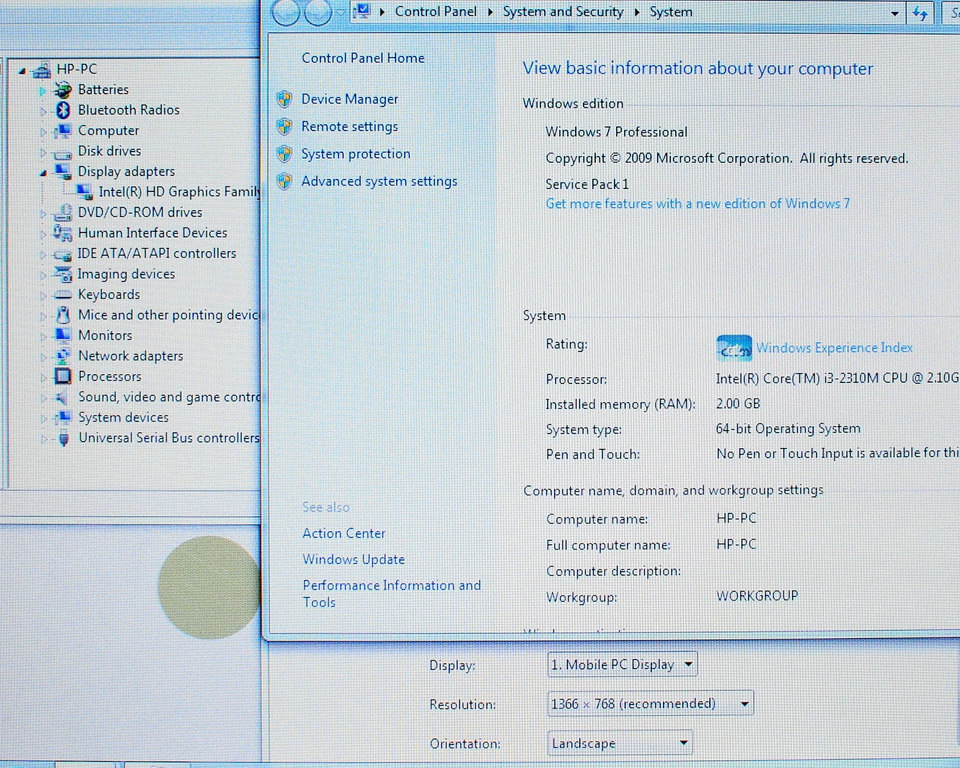Screen dimensions: 960x768
Task: Click the Windows Experience Index rating icon
Action: click(x=733, y=348)
